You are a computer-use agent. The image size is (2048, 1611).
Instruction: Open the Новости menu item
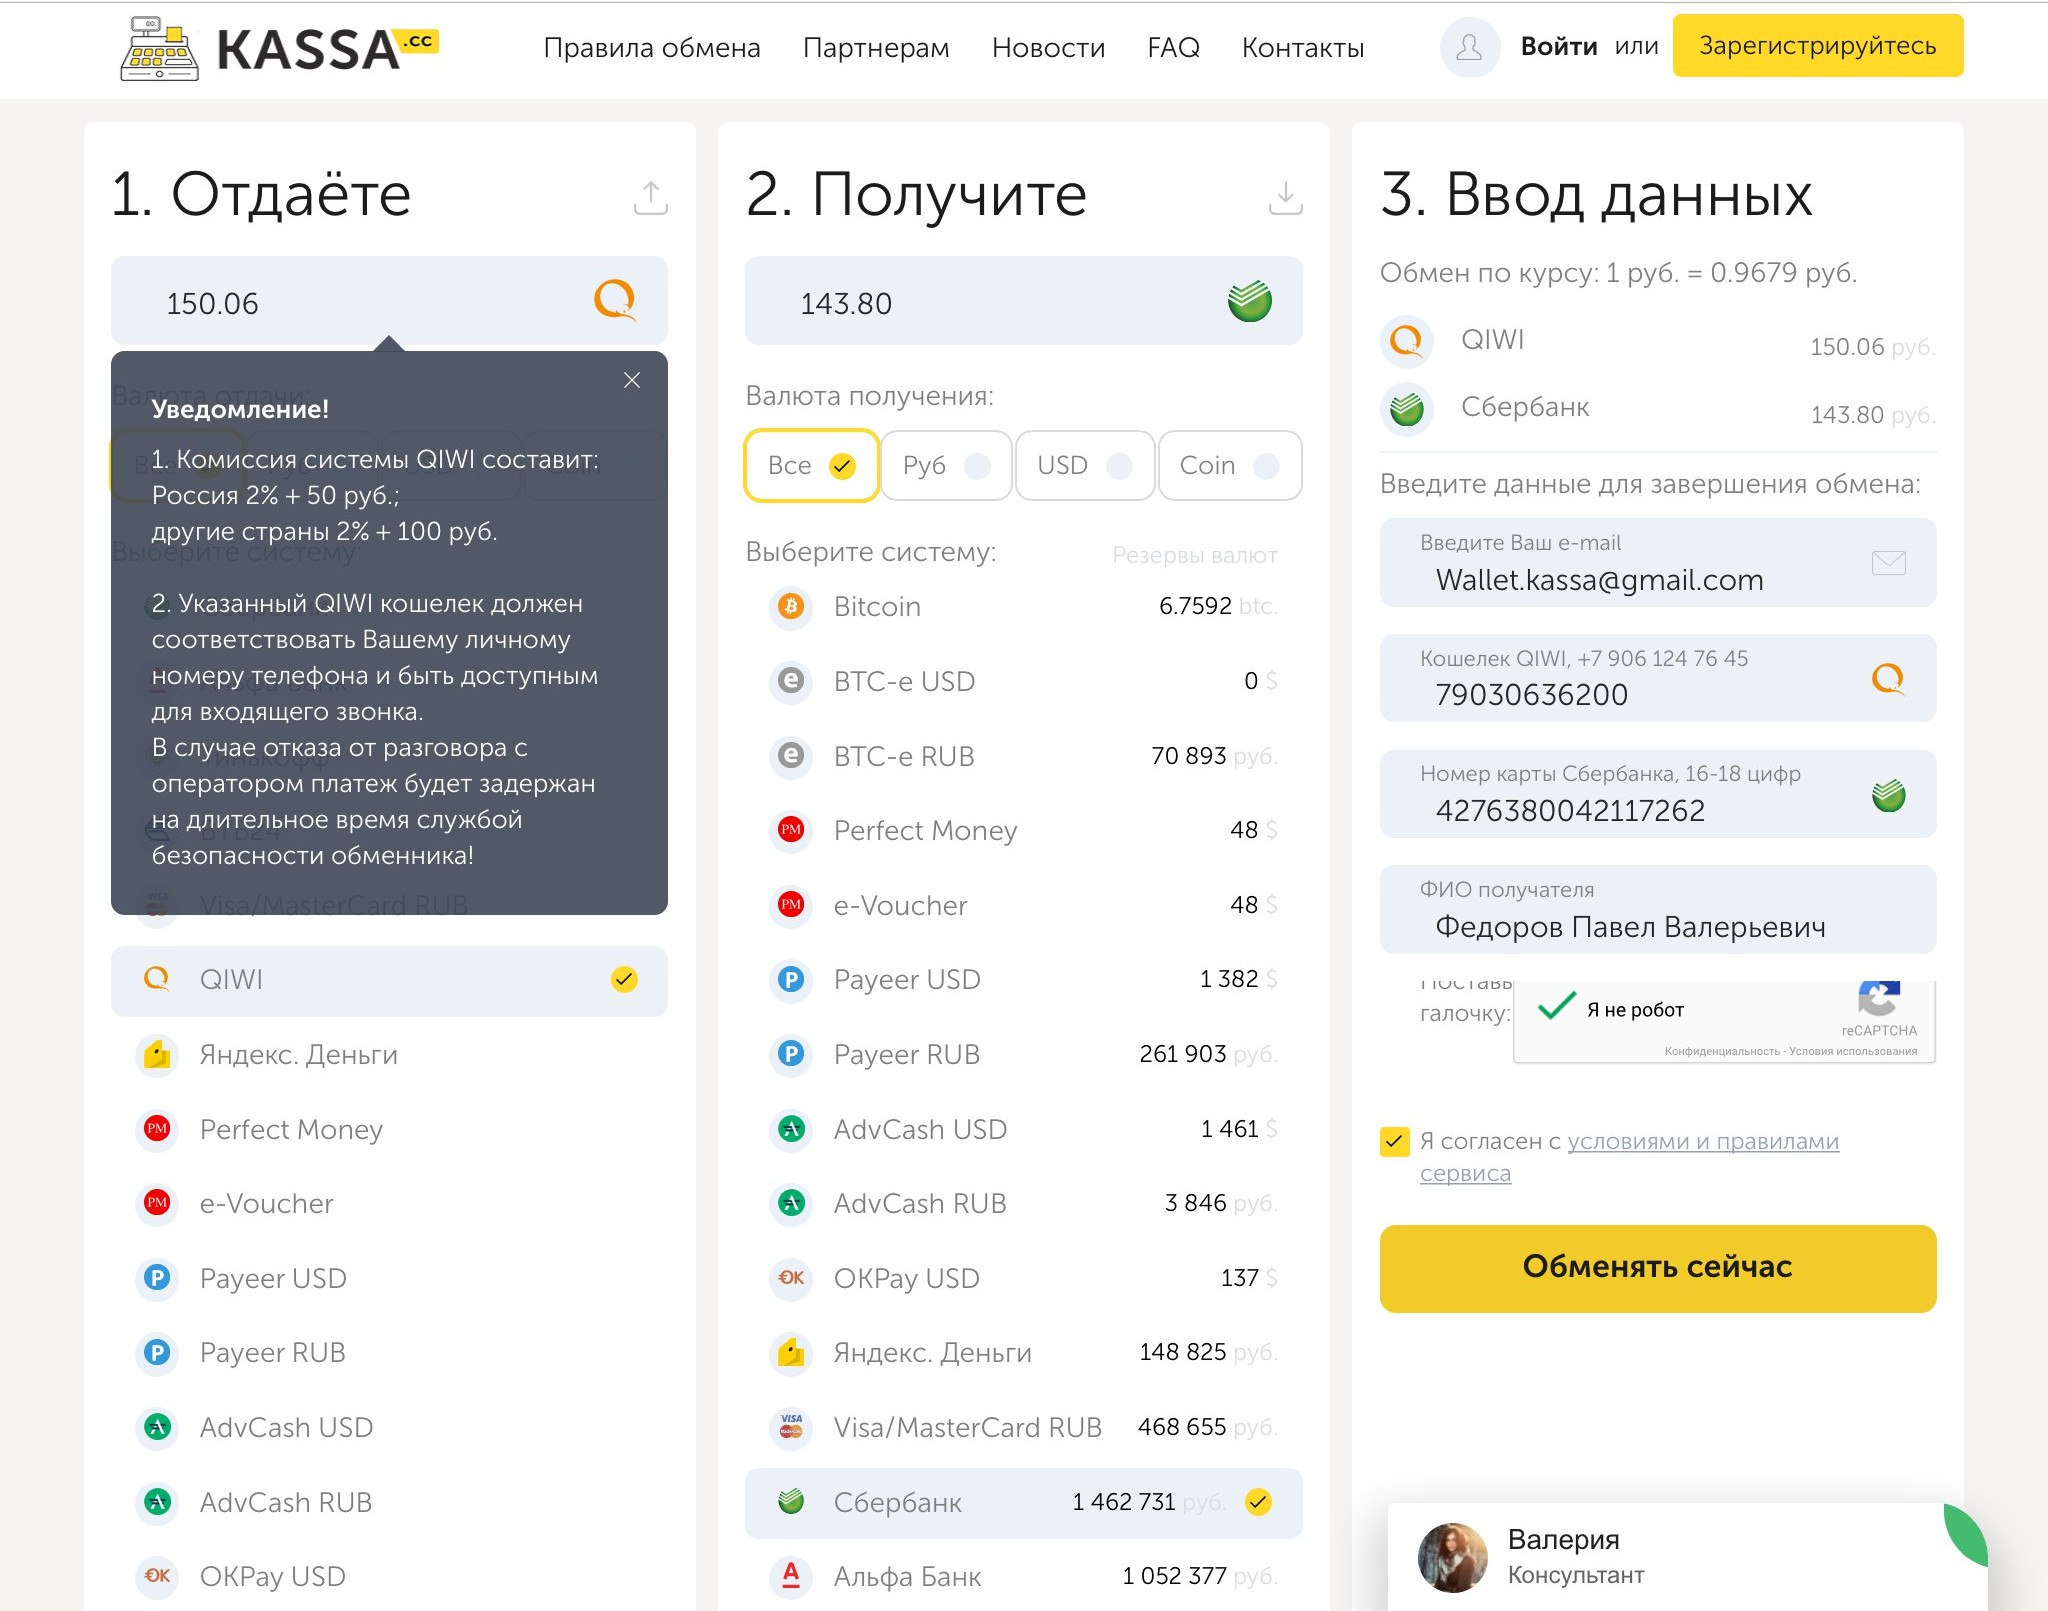[1048, 47]
